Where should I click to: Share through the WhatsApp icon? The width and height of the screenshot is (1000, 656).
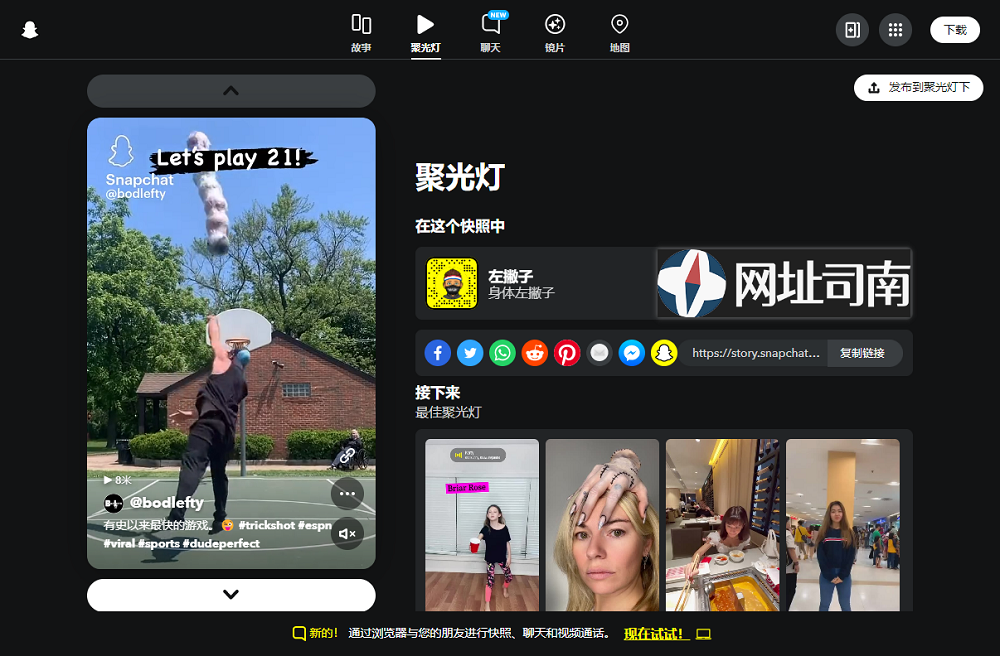coord(502,353)
